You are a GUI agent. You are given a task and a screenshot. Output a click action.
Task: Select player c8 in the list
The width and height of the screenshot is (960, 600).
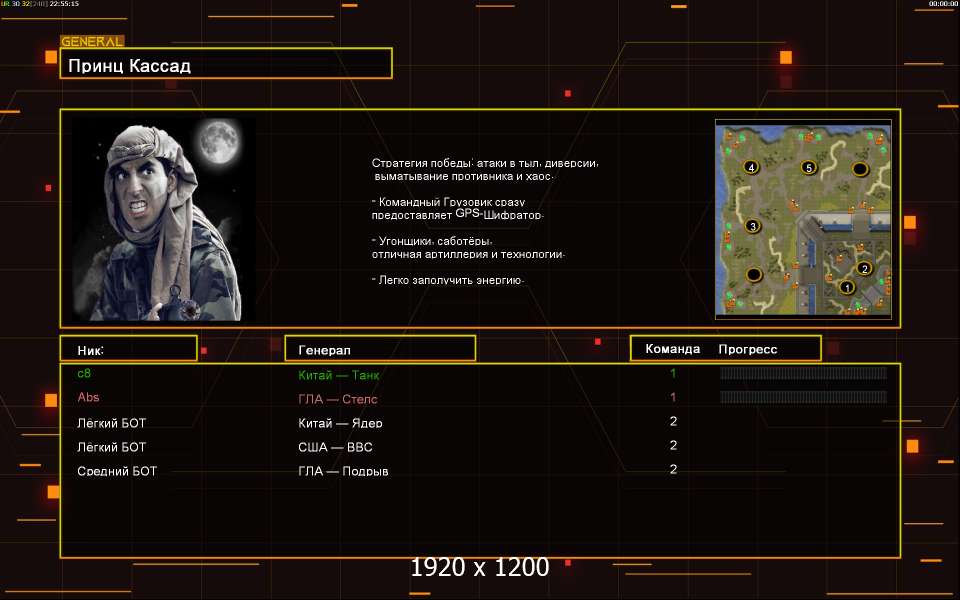(x=84, y=373)
